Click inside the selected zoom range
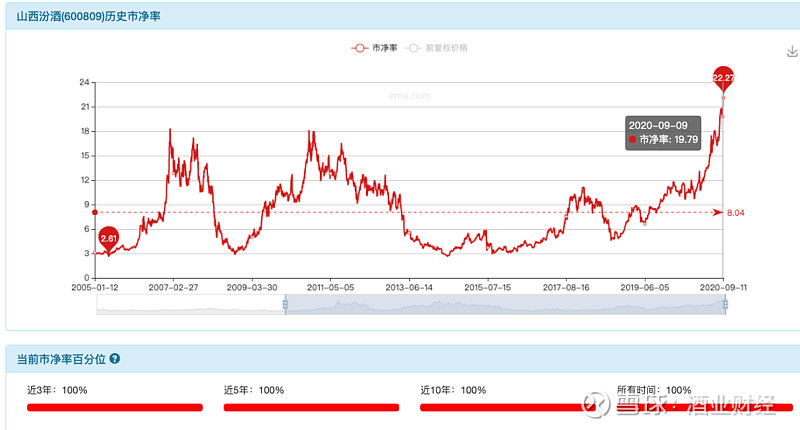 click(505, 305)
